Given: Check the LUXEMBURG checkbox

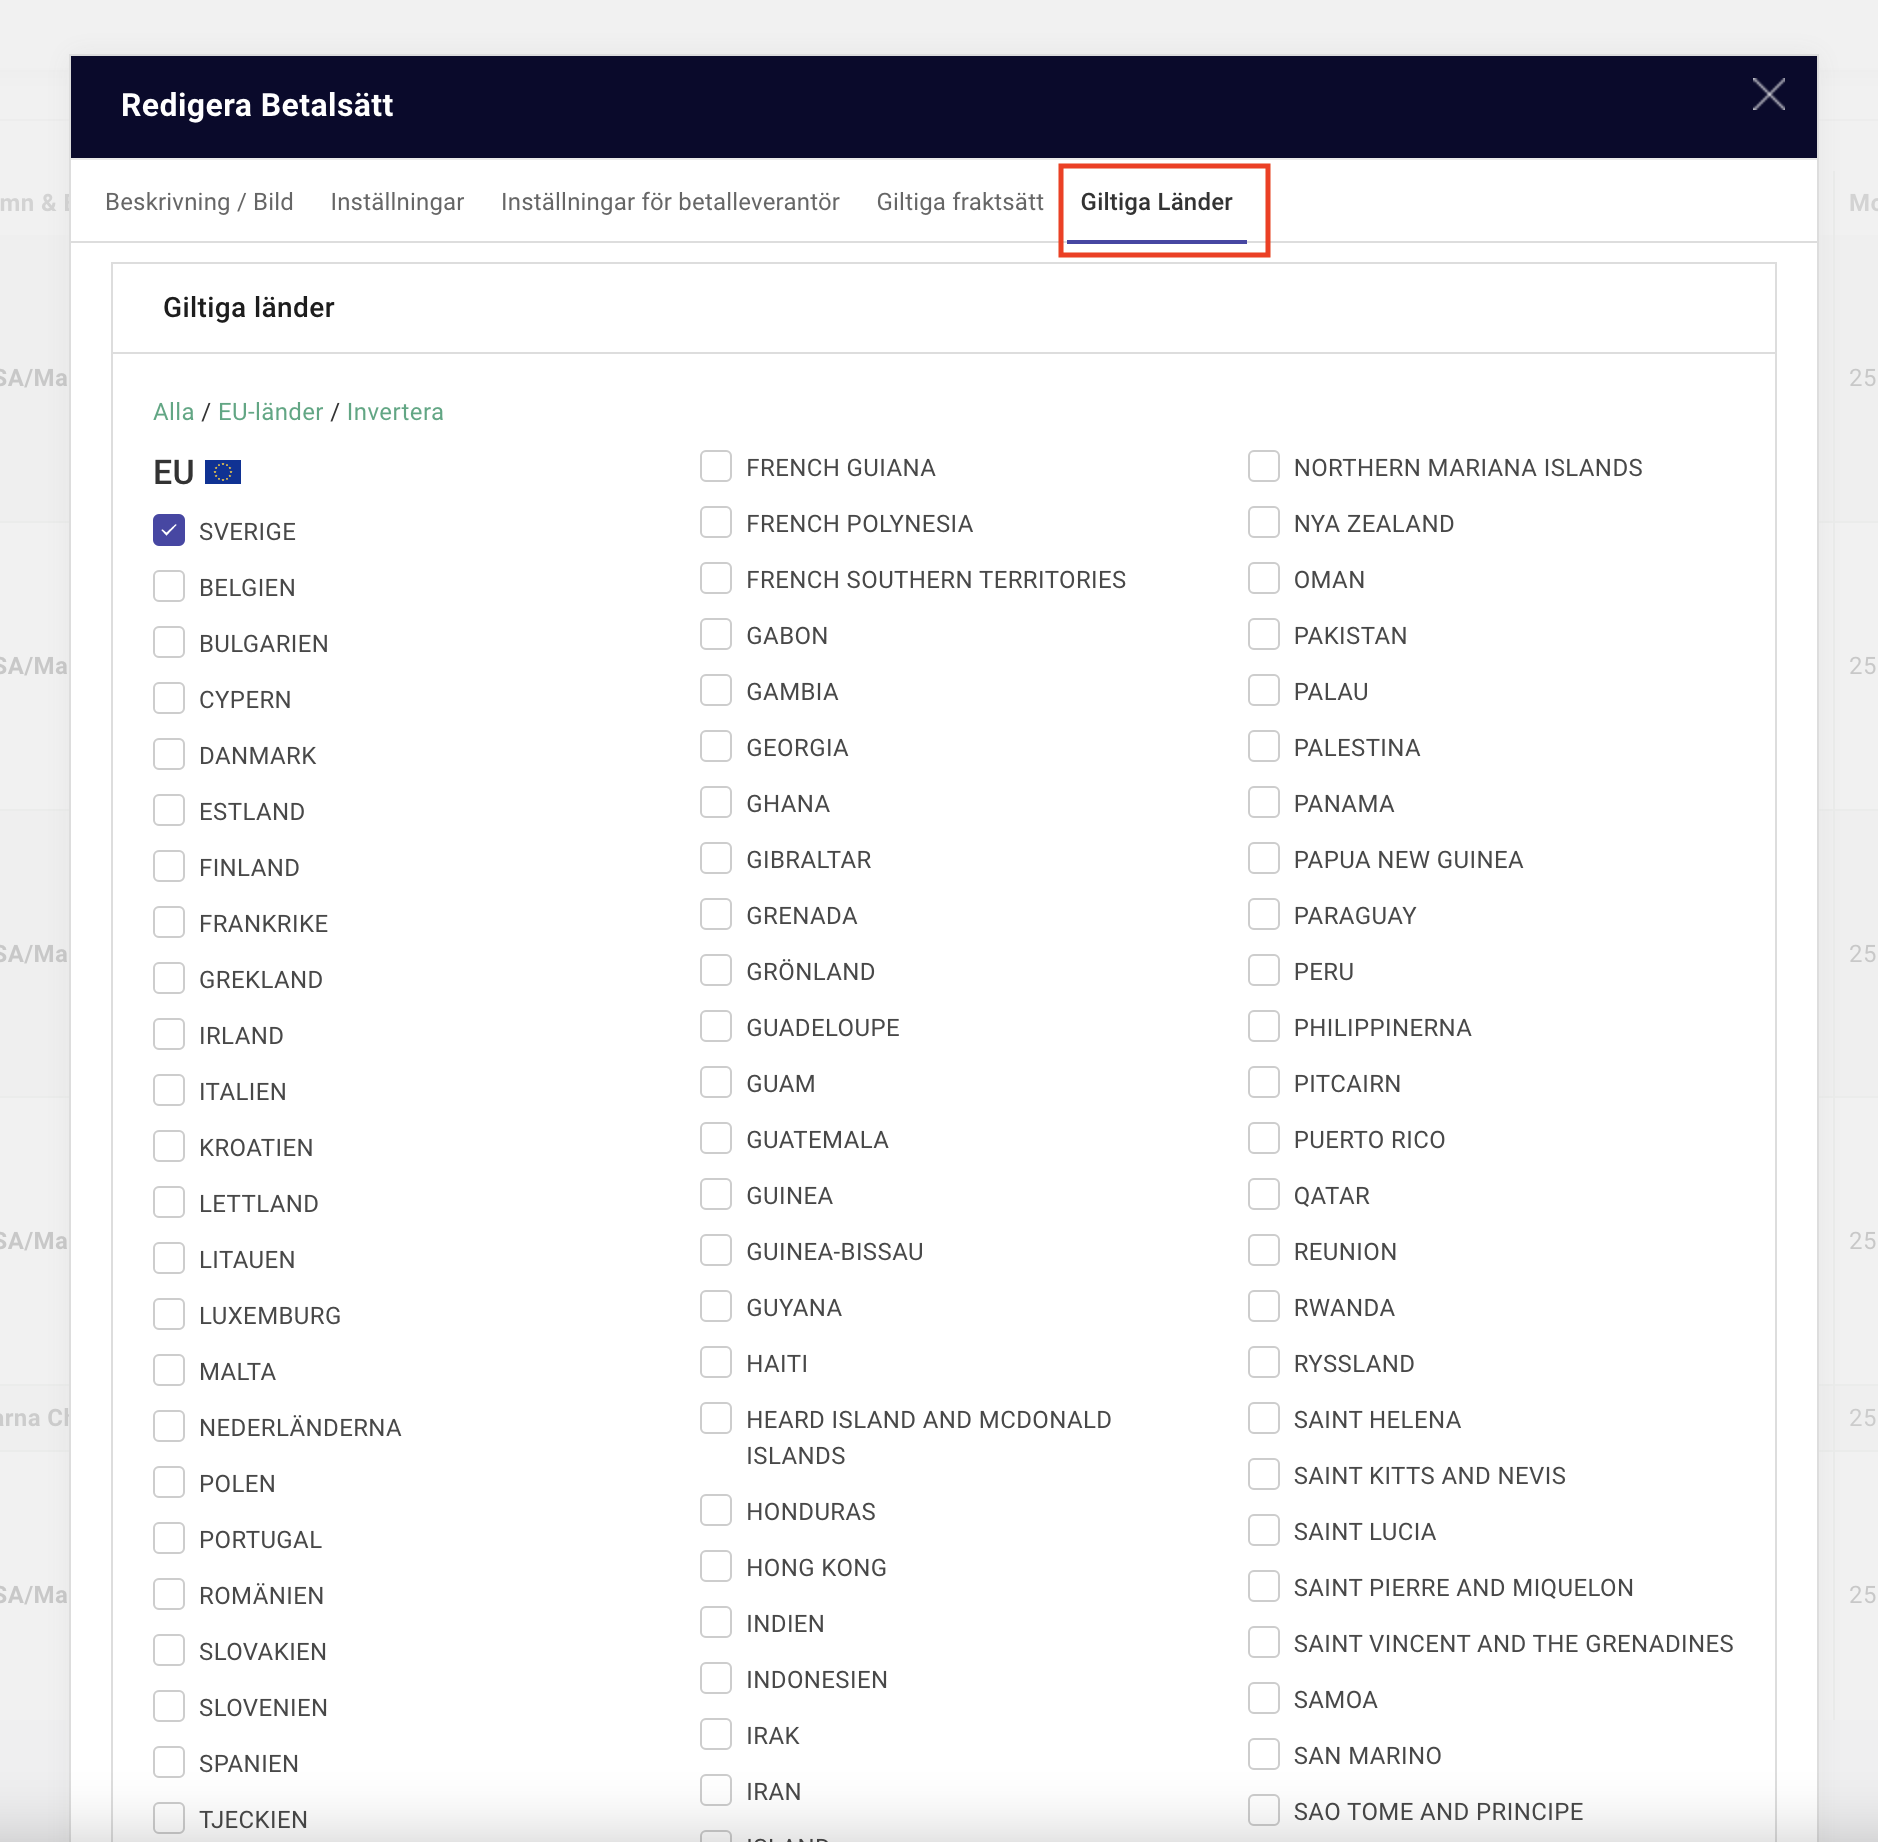Looking at the screenshot, I should point(169,1315).
